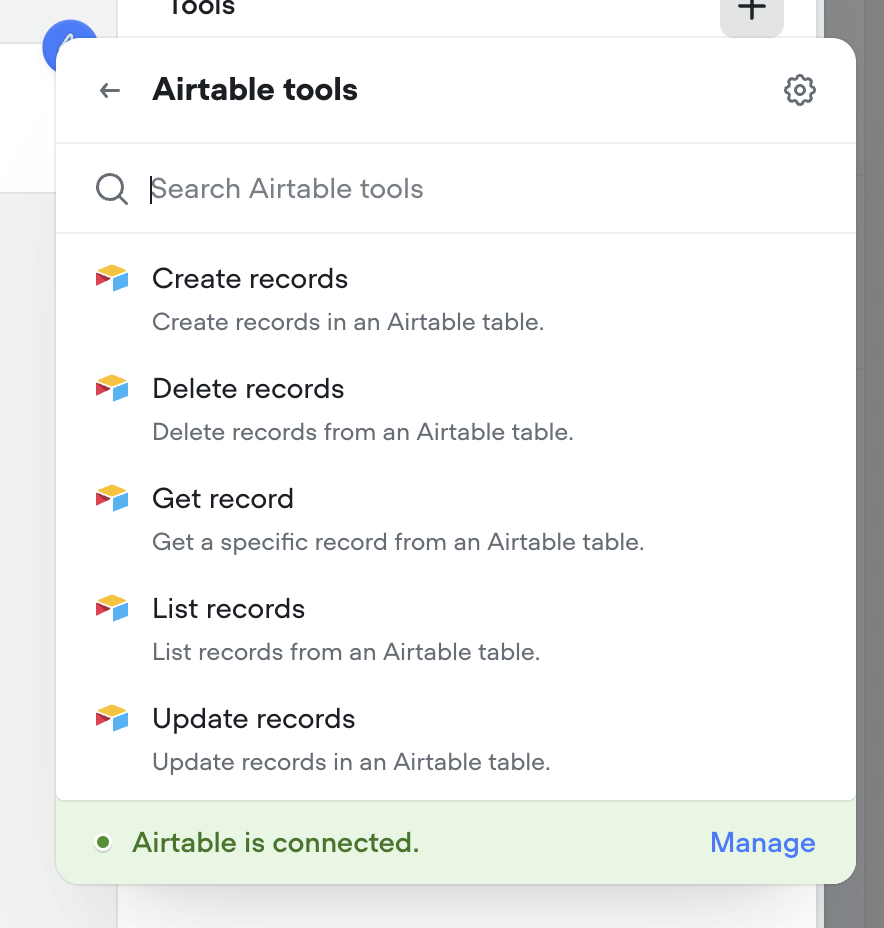This screenshot has height=928, width=884.
Task: Open the settings gear for Airtable tools
Action: click(800, 90)
